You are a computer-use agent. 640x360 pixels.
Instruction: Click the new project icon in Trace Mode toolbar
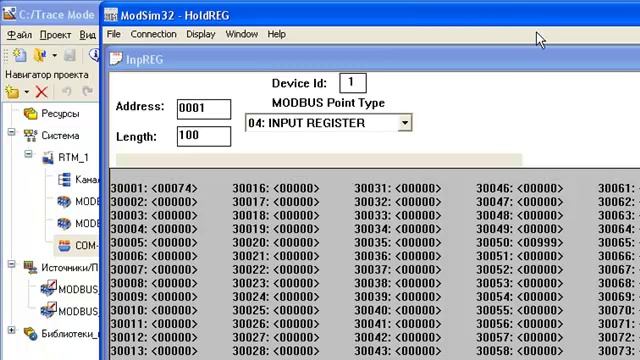[x=19, y=55]
